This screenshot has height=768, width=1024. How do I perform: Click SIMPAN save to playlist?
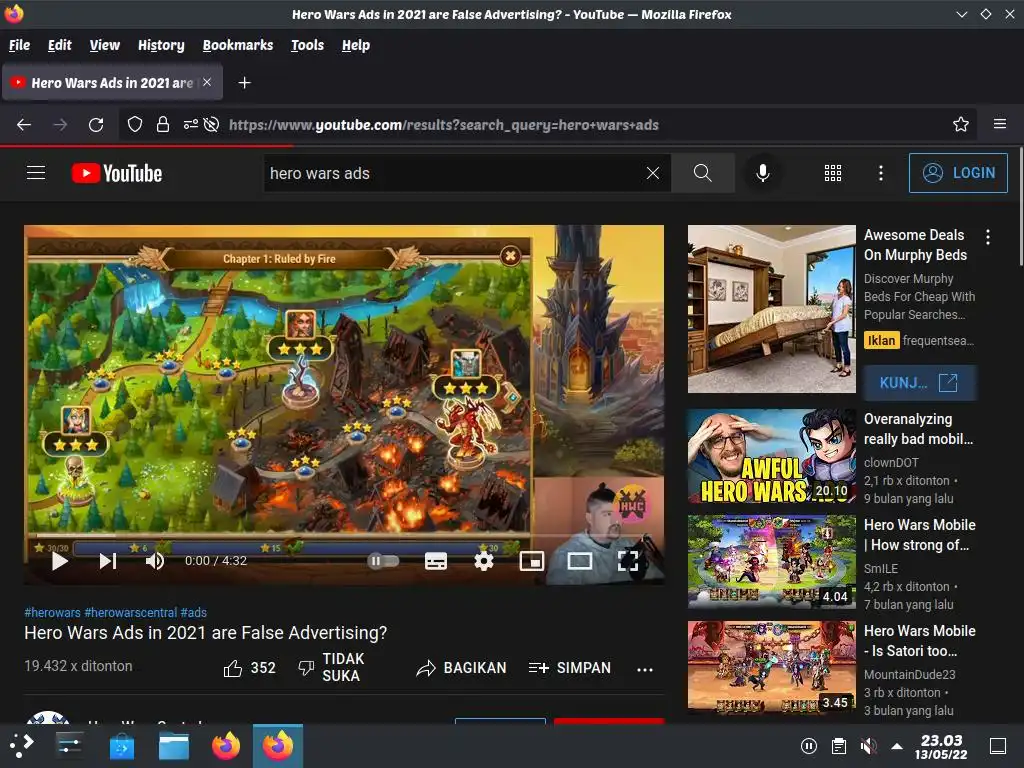(569, 668)
